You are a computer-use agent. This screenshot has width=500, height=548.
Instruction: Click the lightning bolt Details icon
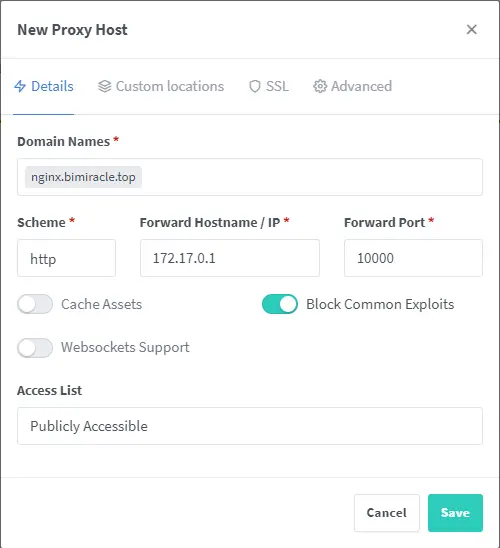(x=20, y=86)
